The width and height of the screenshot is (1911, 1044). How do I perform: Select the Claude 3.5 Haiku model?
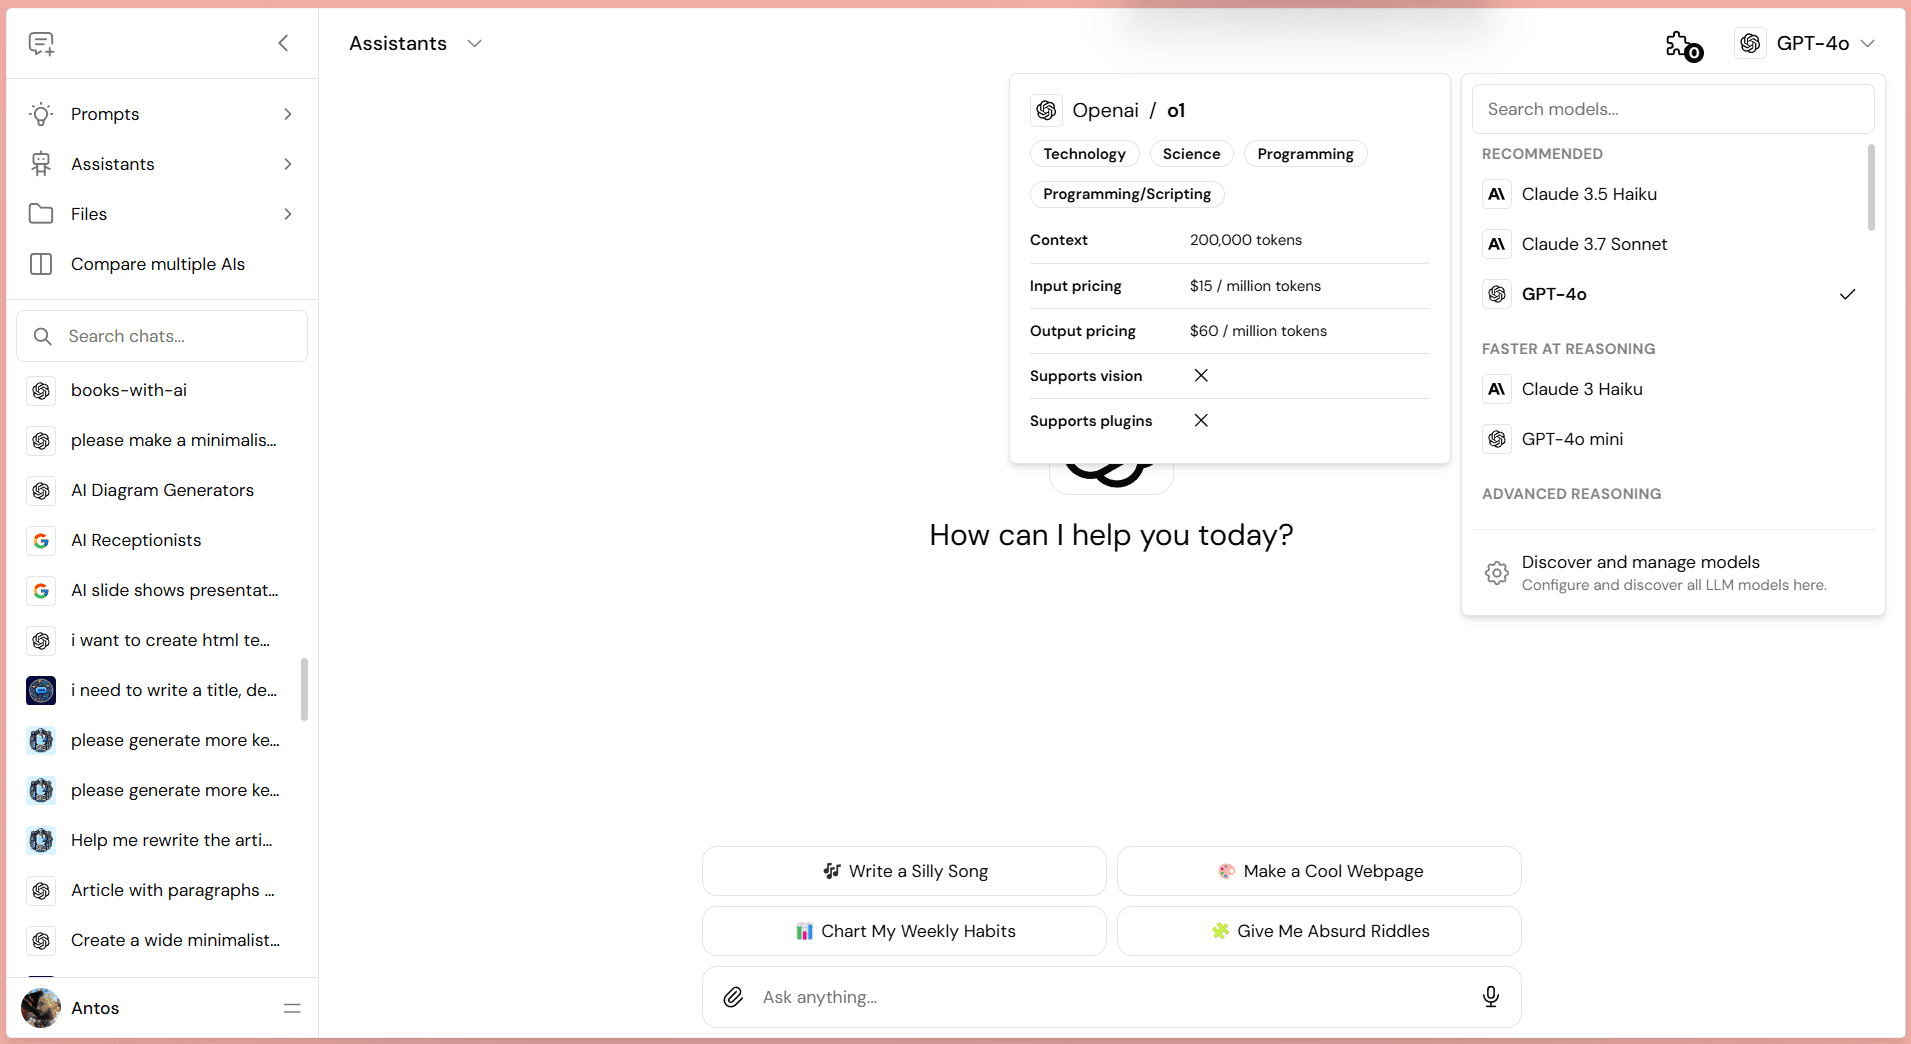click(1669, 194)
